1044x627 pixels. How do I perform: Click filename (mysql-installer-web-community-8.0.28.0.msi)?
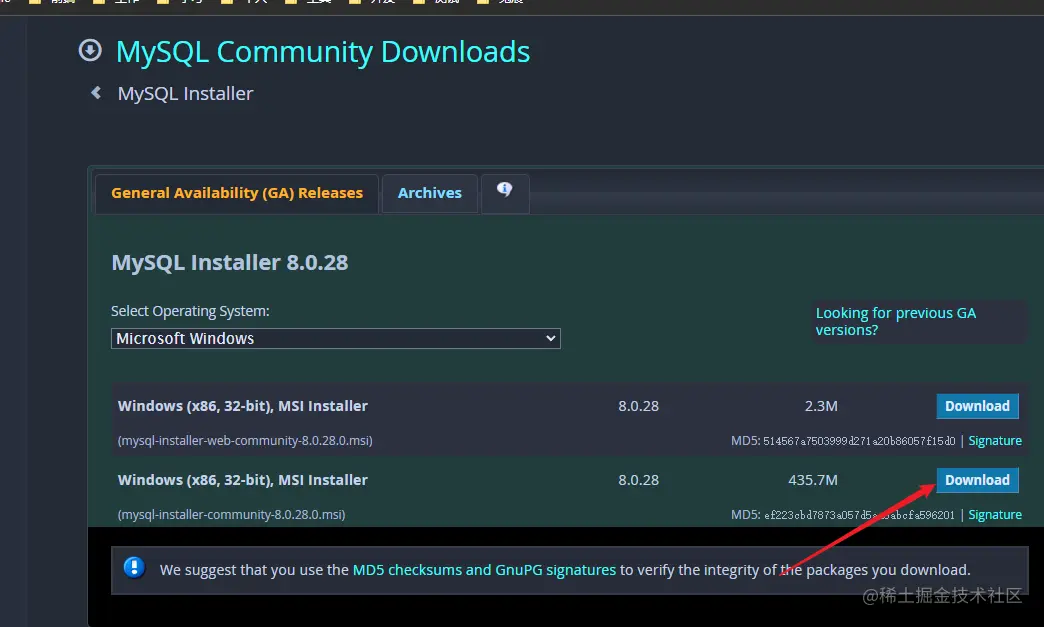click(x=245, y=441)
